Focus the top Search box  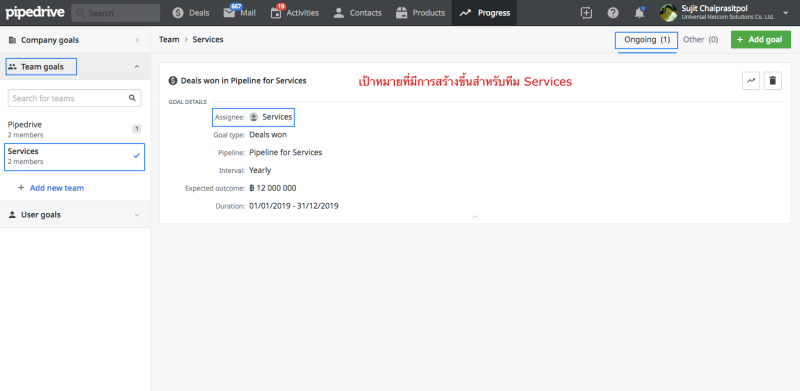click(116, 13)
